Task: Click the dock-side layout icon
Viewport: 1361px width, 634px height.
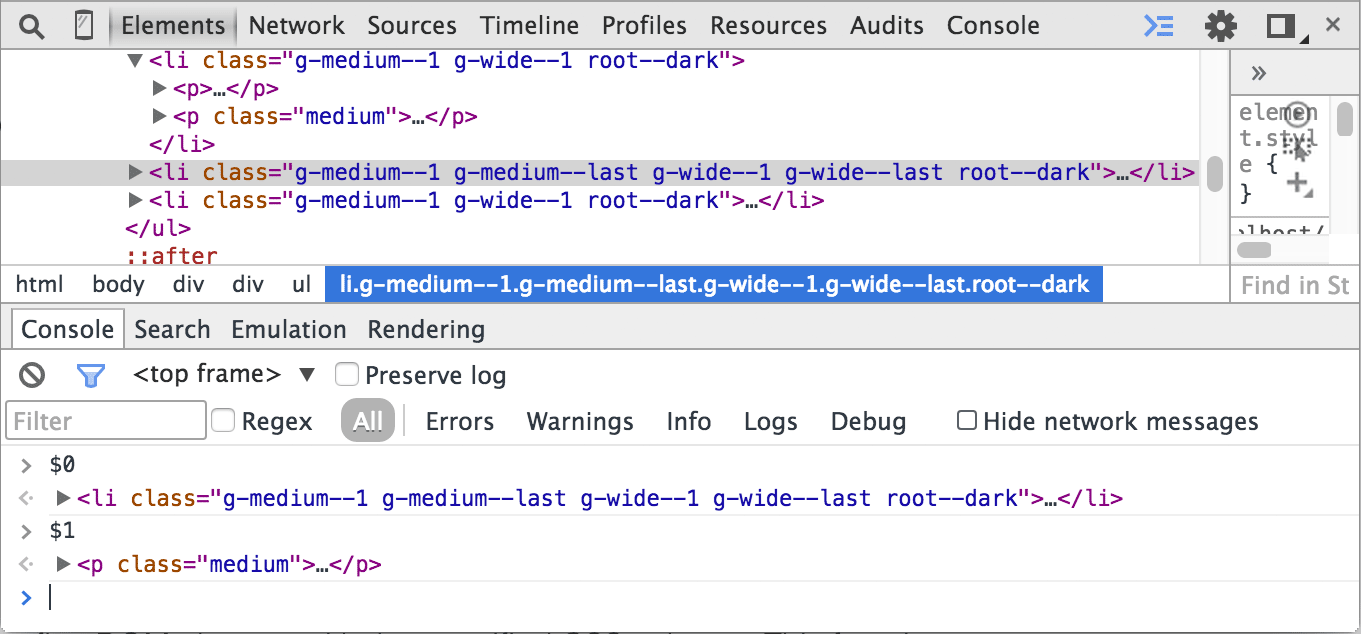Action: (1281, 26)
